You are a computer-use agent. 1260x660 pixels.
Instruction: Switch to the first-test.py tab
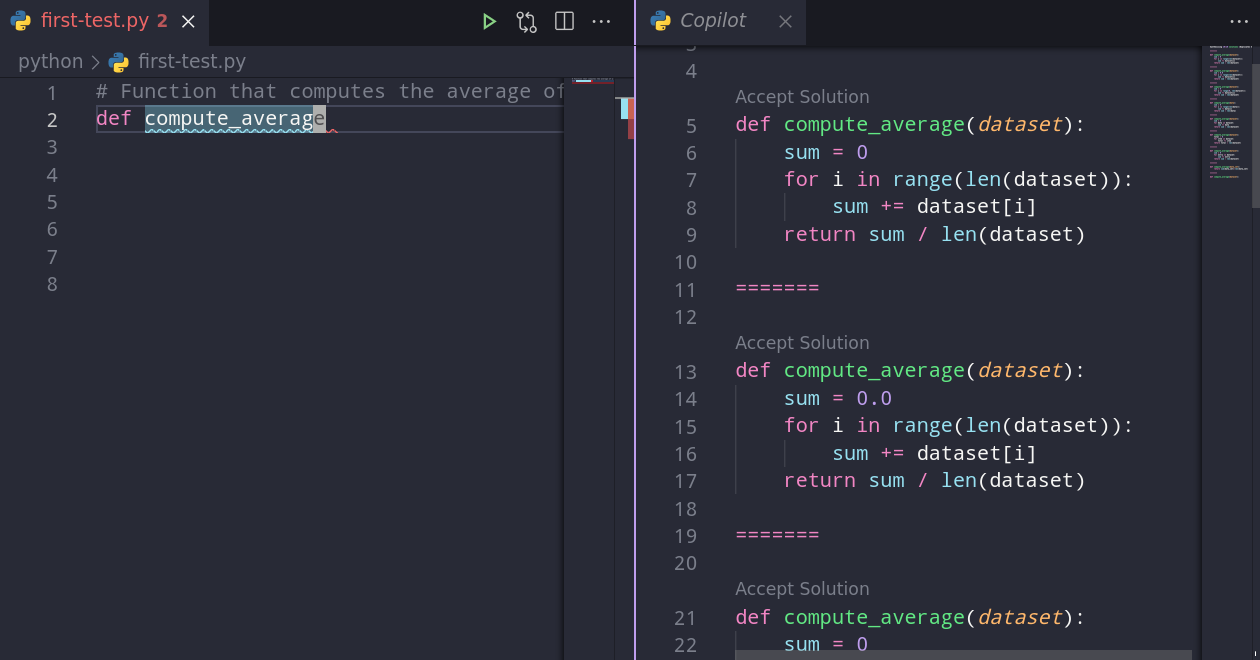(94, 21)
